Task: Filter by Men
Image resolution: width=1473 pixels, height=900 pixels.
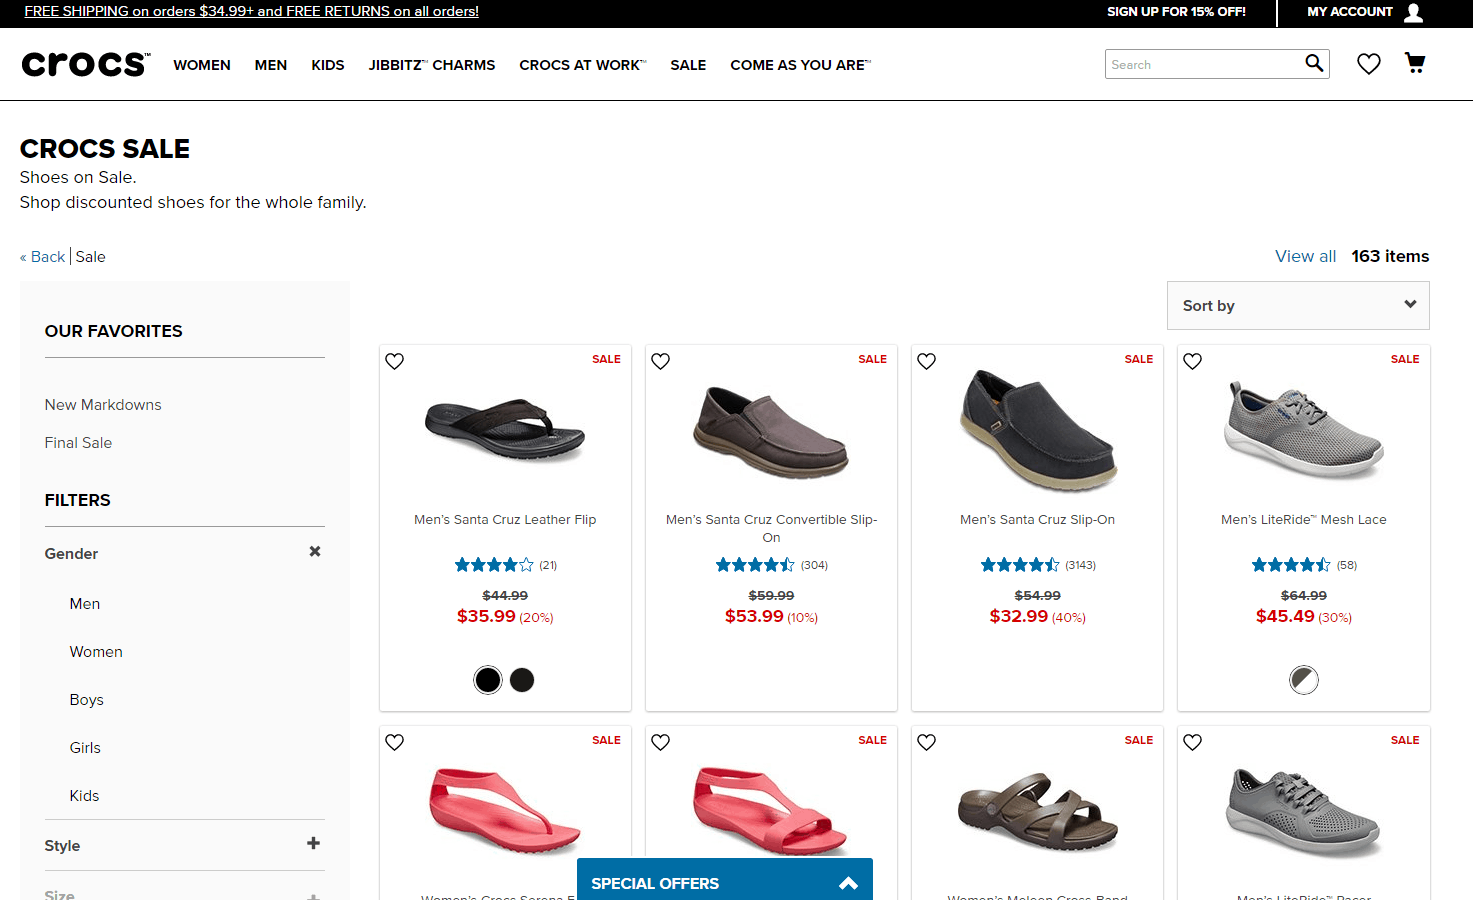Action: tap(85, 604)
